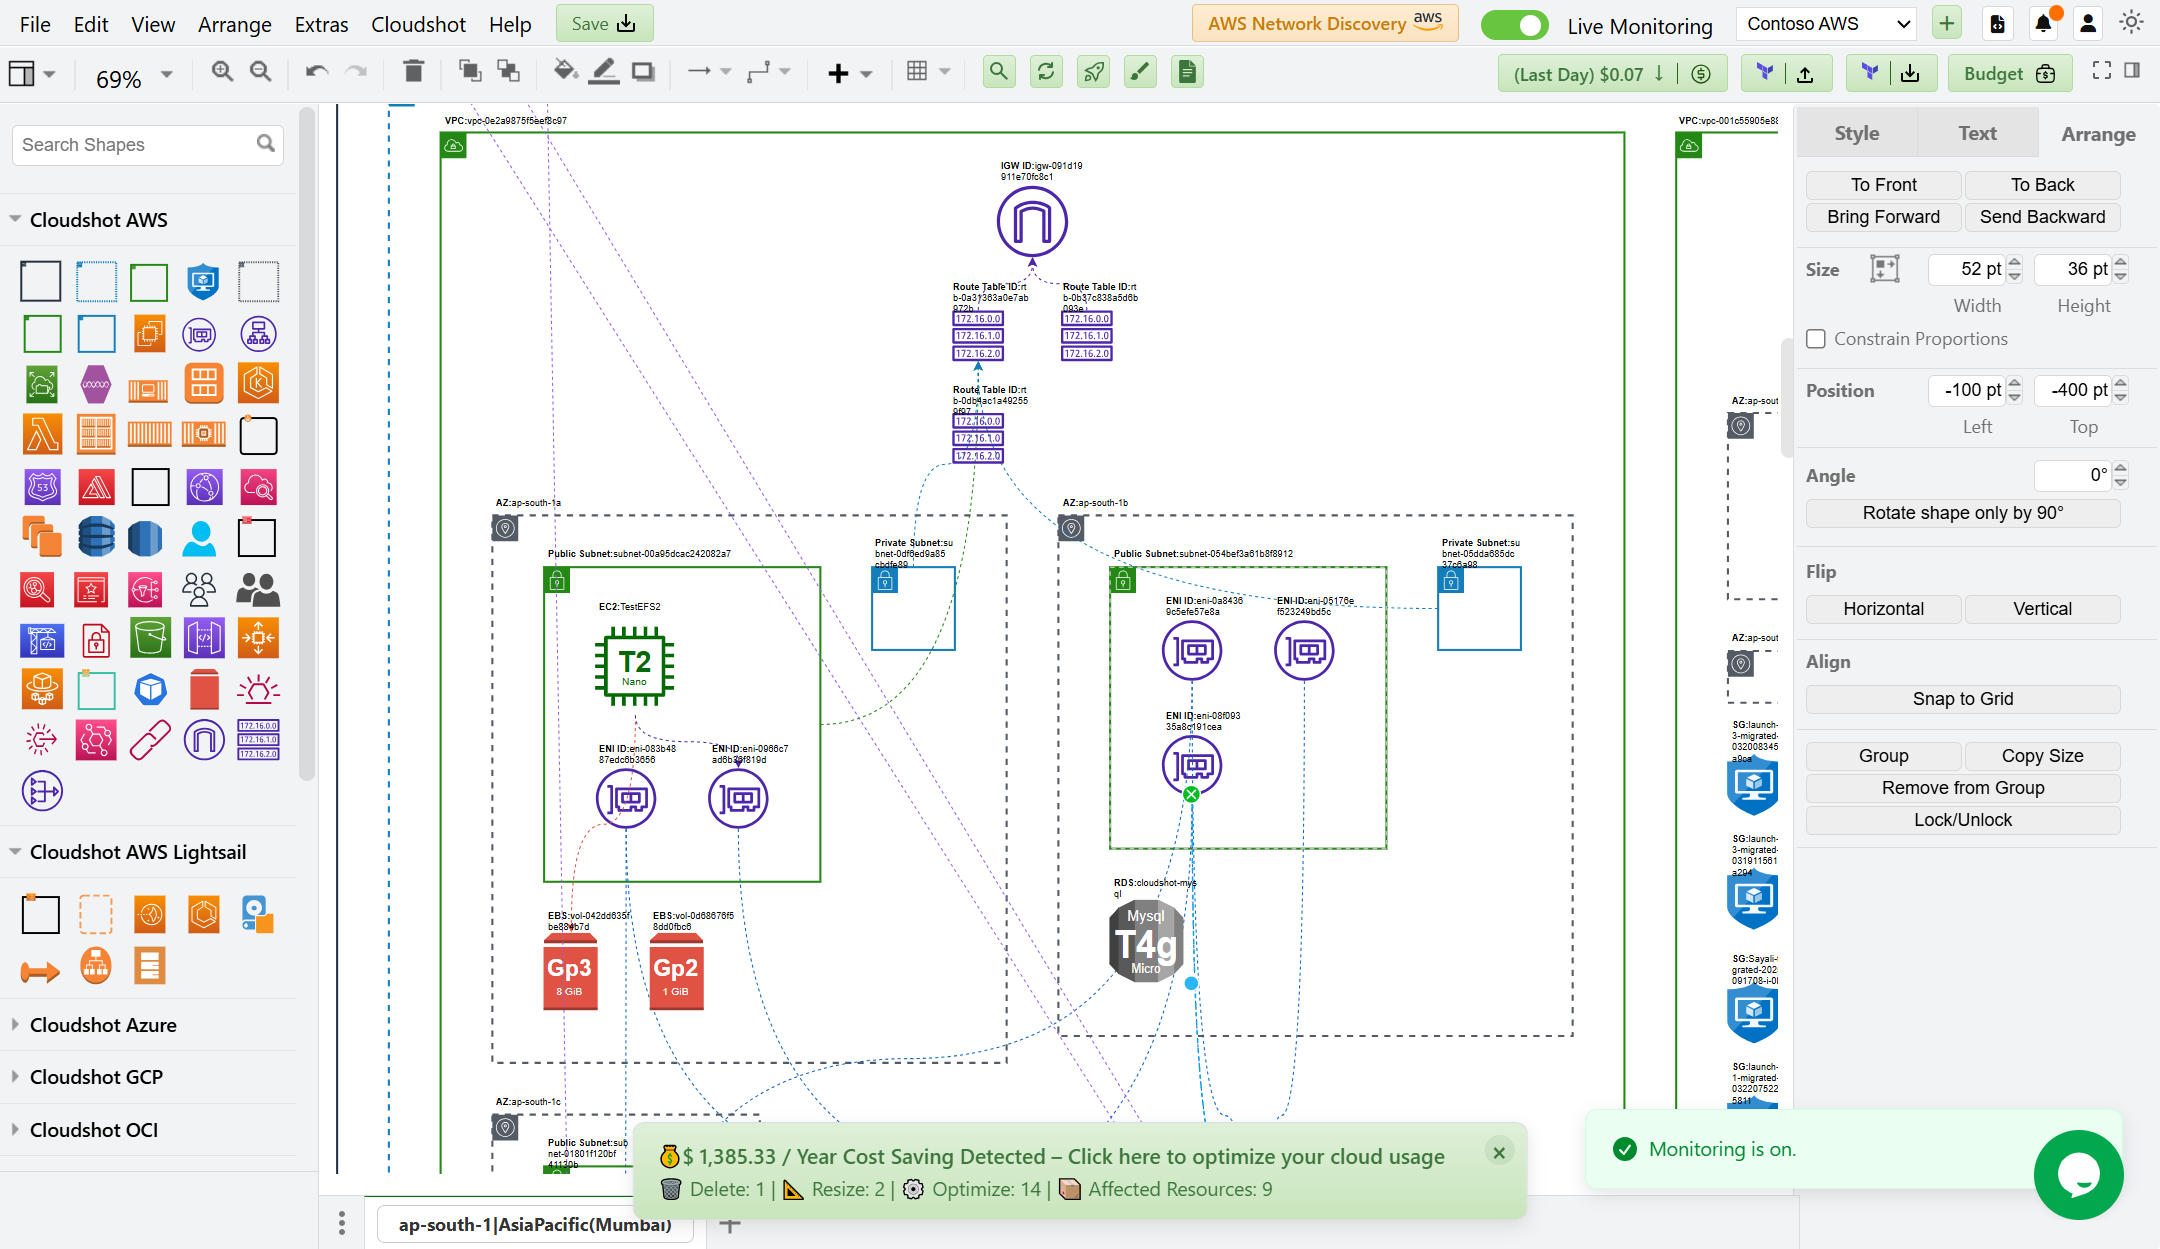
Task: Toggle light/dark theme sun icon
Action: pos(2132,24)
